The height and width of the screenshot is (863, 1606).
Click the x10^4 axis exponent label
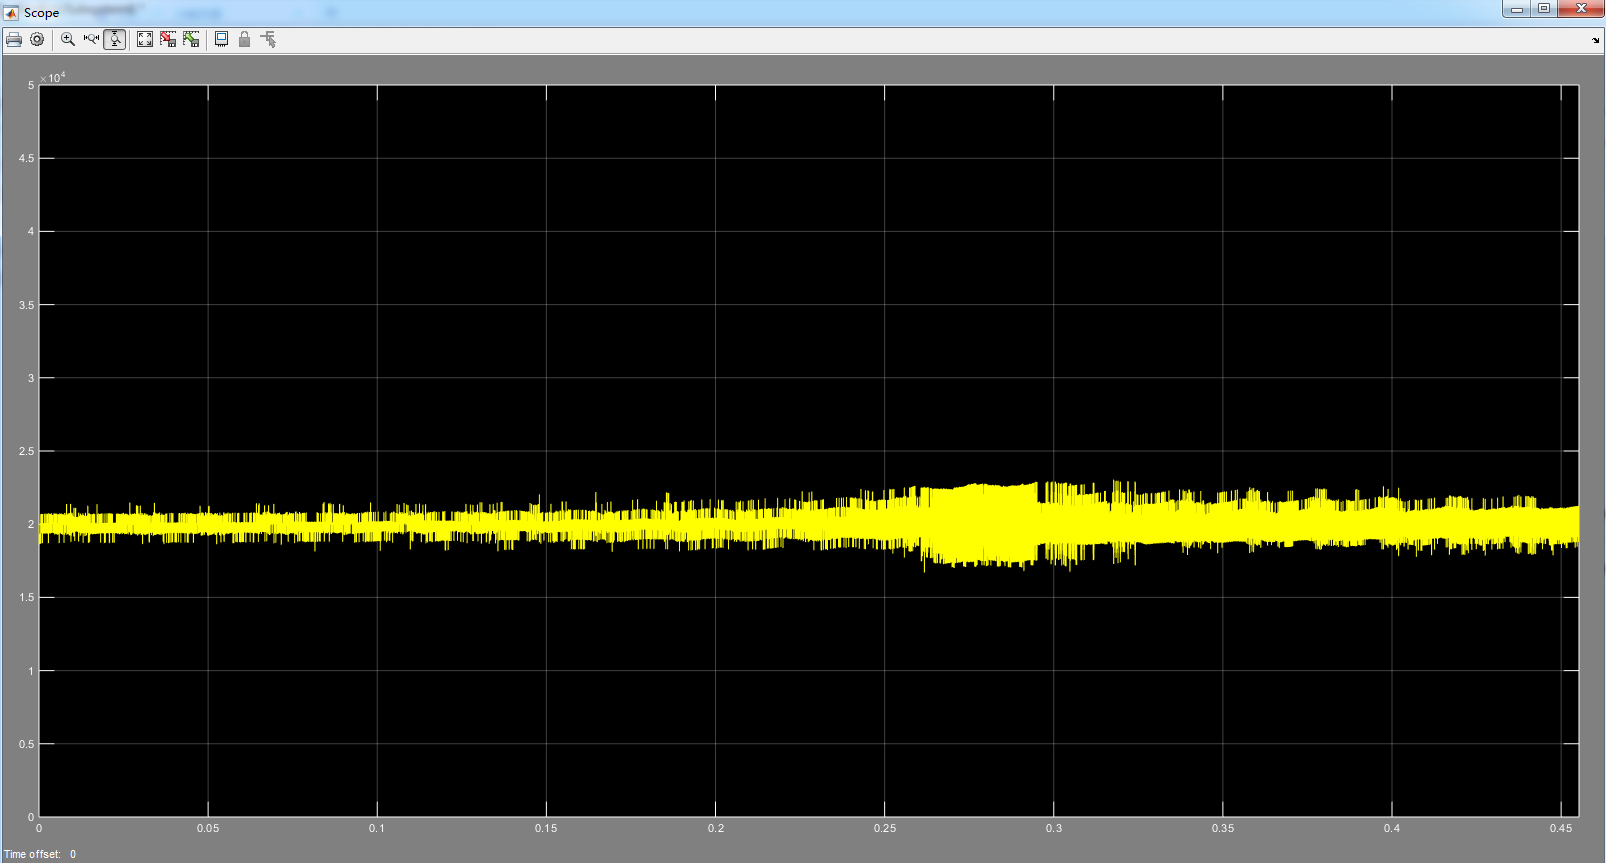point(53,77)
